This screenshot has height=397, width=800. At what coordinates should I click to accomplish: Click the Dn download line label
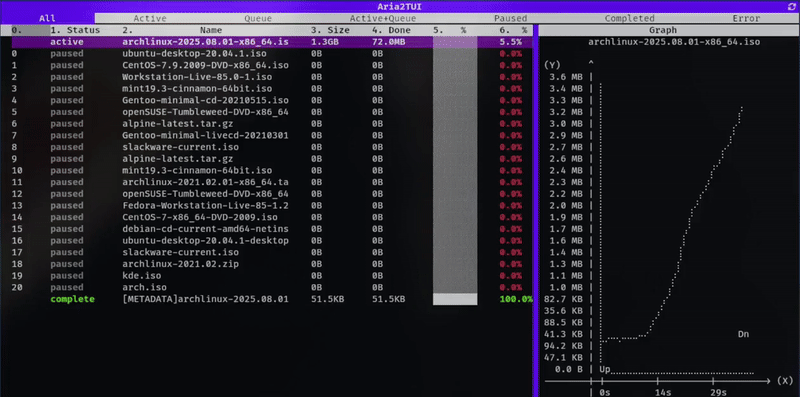tap(743, 334)
